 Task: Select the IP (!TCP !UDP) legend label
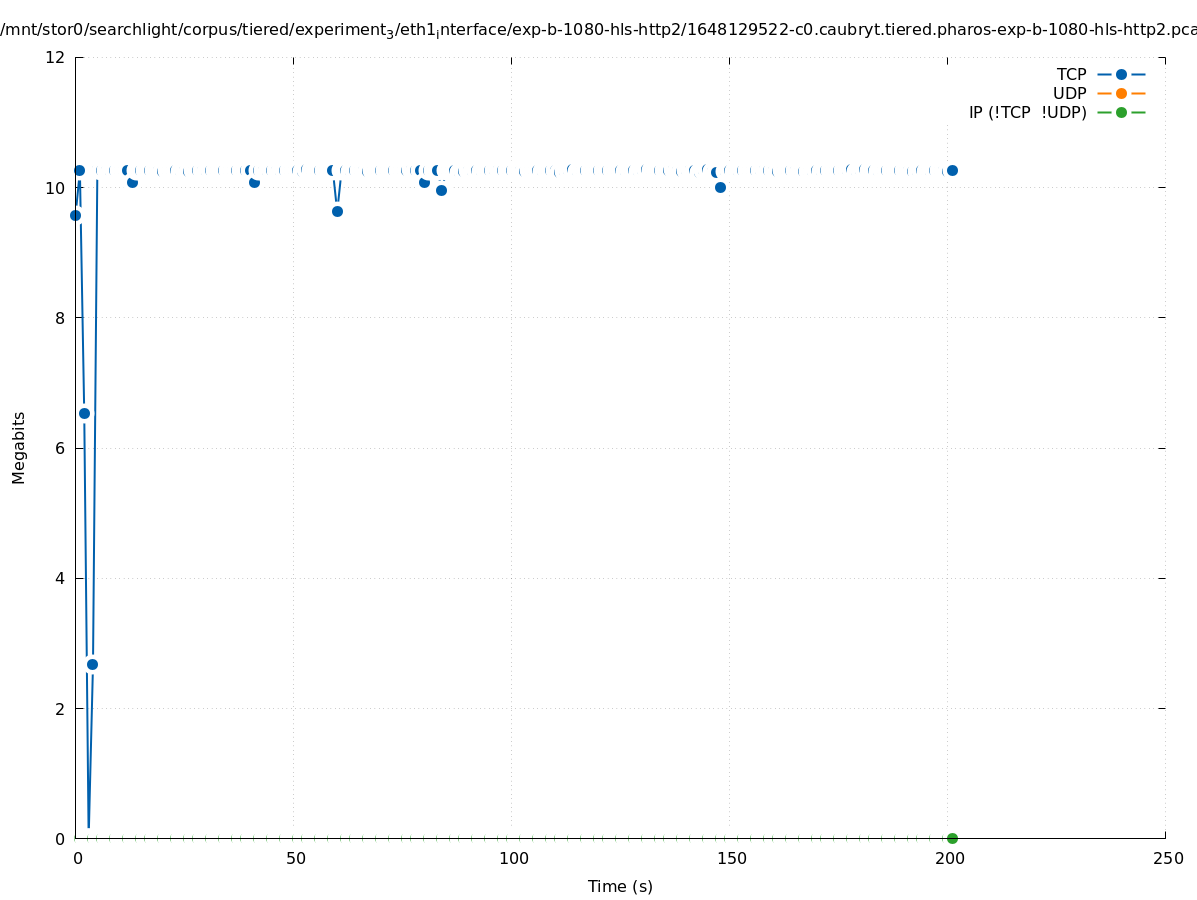(1027, 113)
